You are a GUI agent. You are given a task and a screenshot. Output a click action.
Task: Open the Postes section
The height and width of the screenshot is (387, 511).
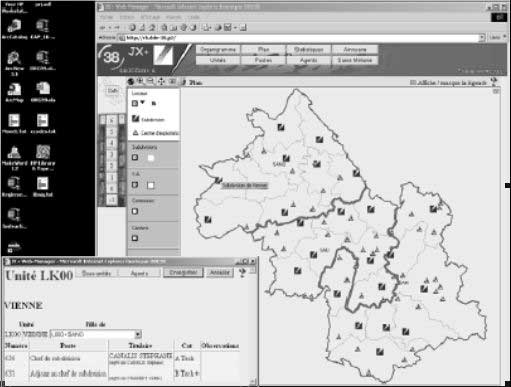coord(263,60)
